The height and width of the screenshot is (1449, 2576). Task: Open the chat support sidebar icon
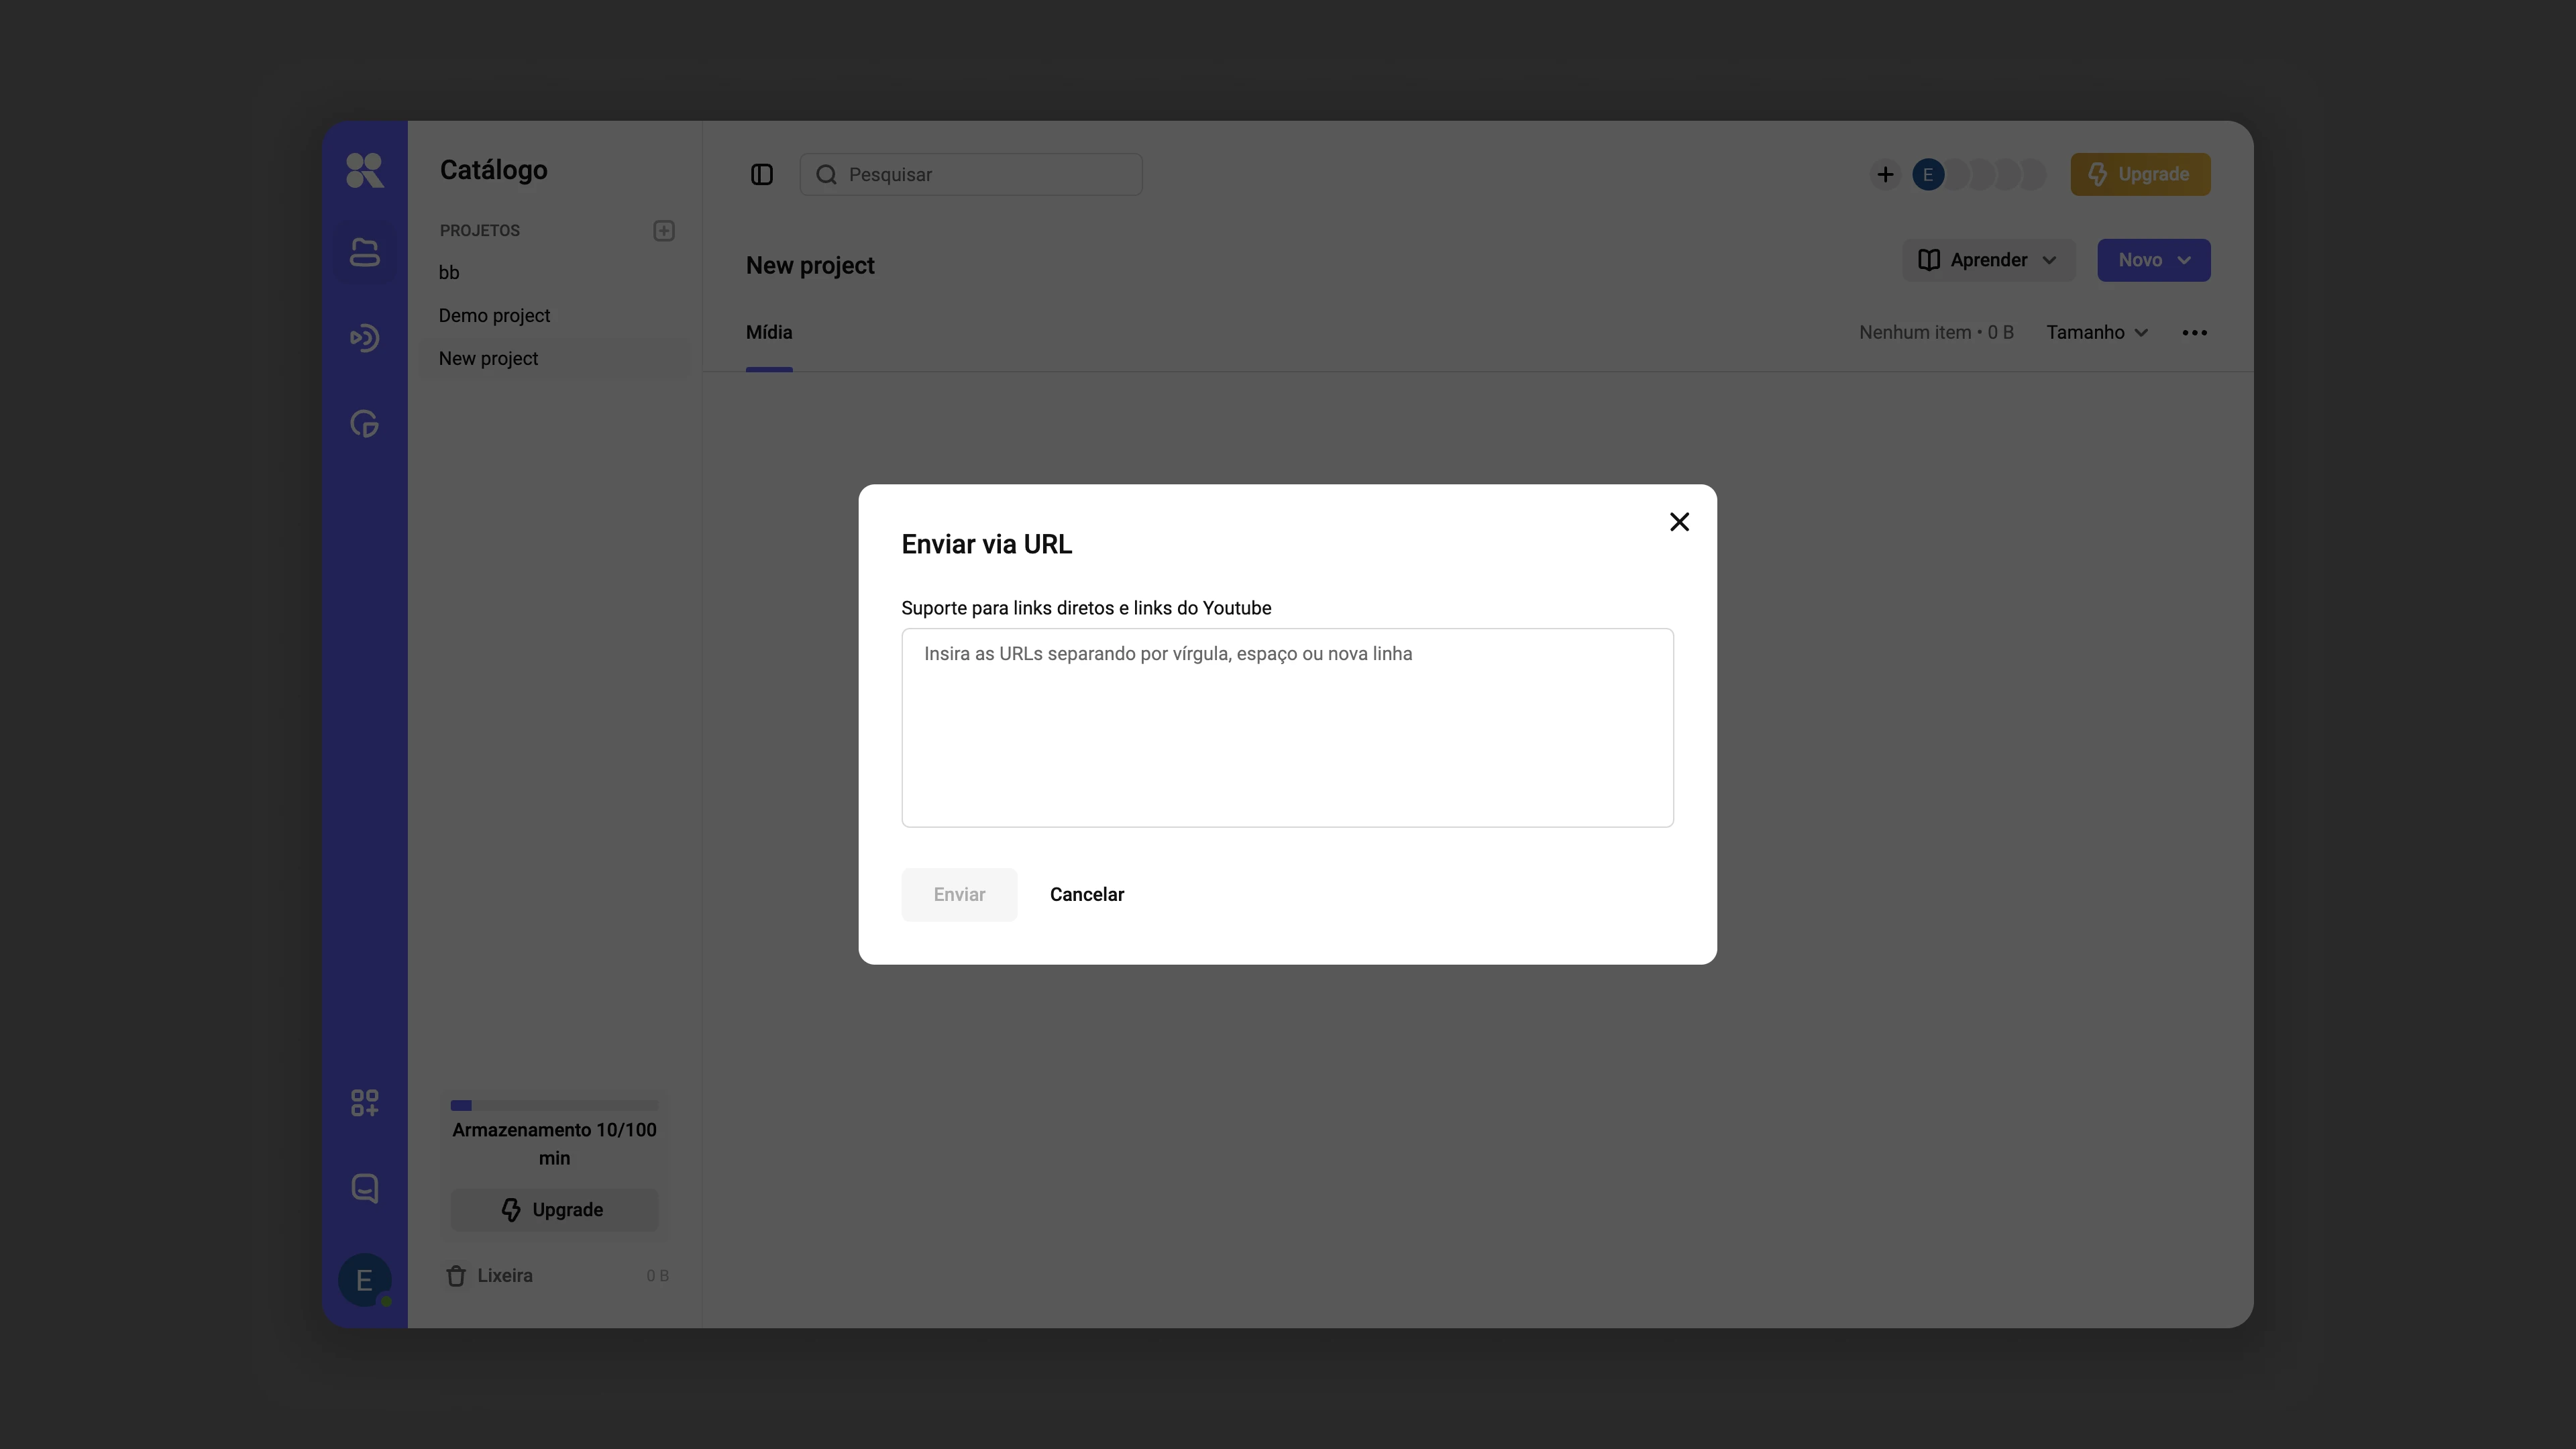[364, 1188]
